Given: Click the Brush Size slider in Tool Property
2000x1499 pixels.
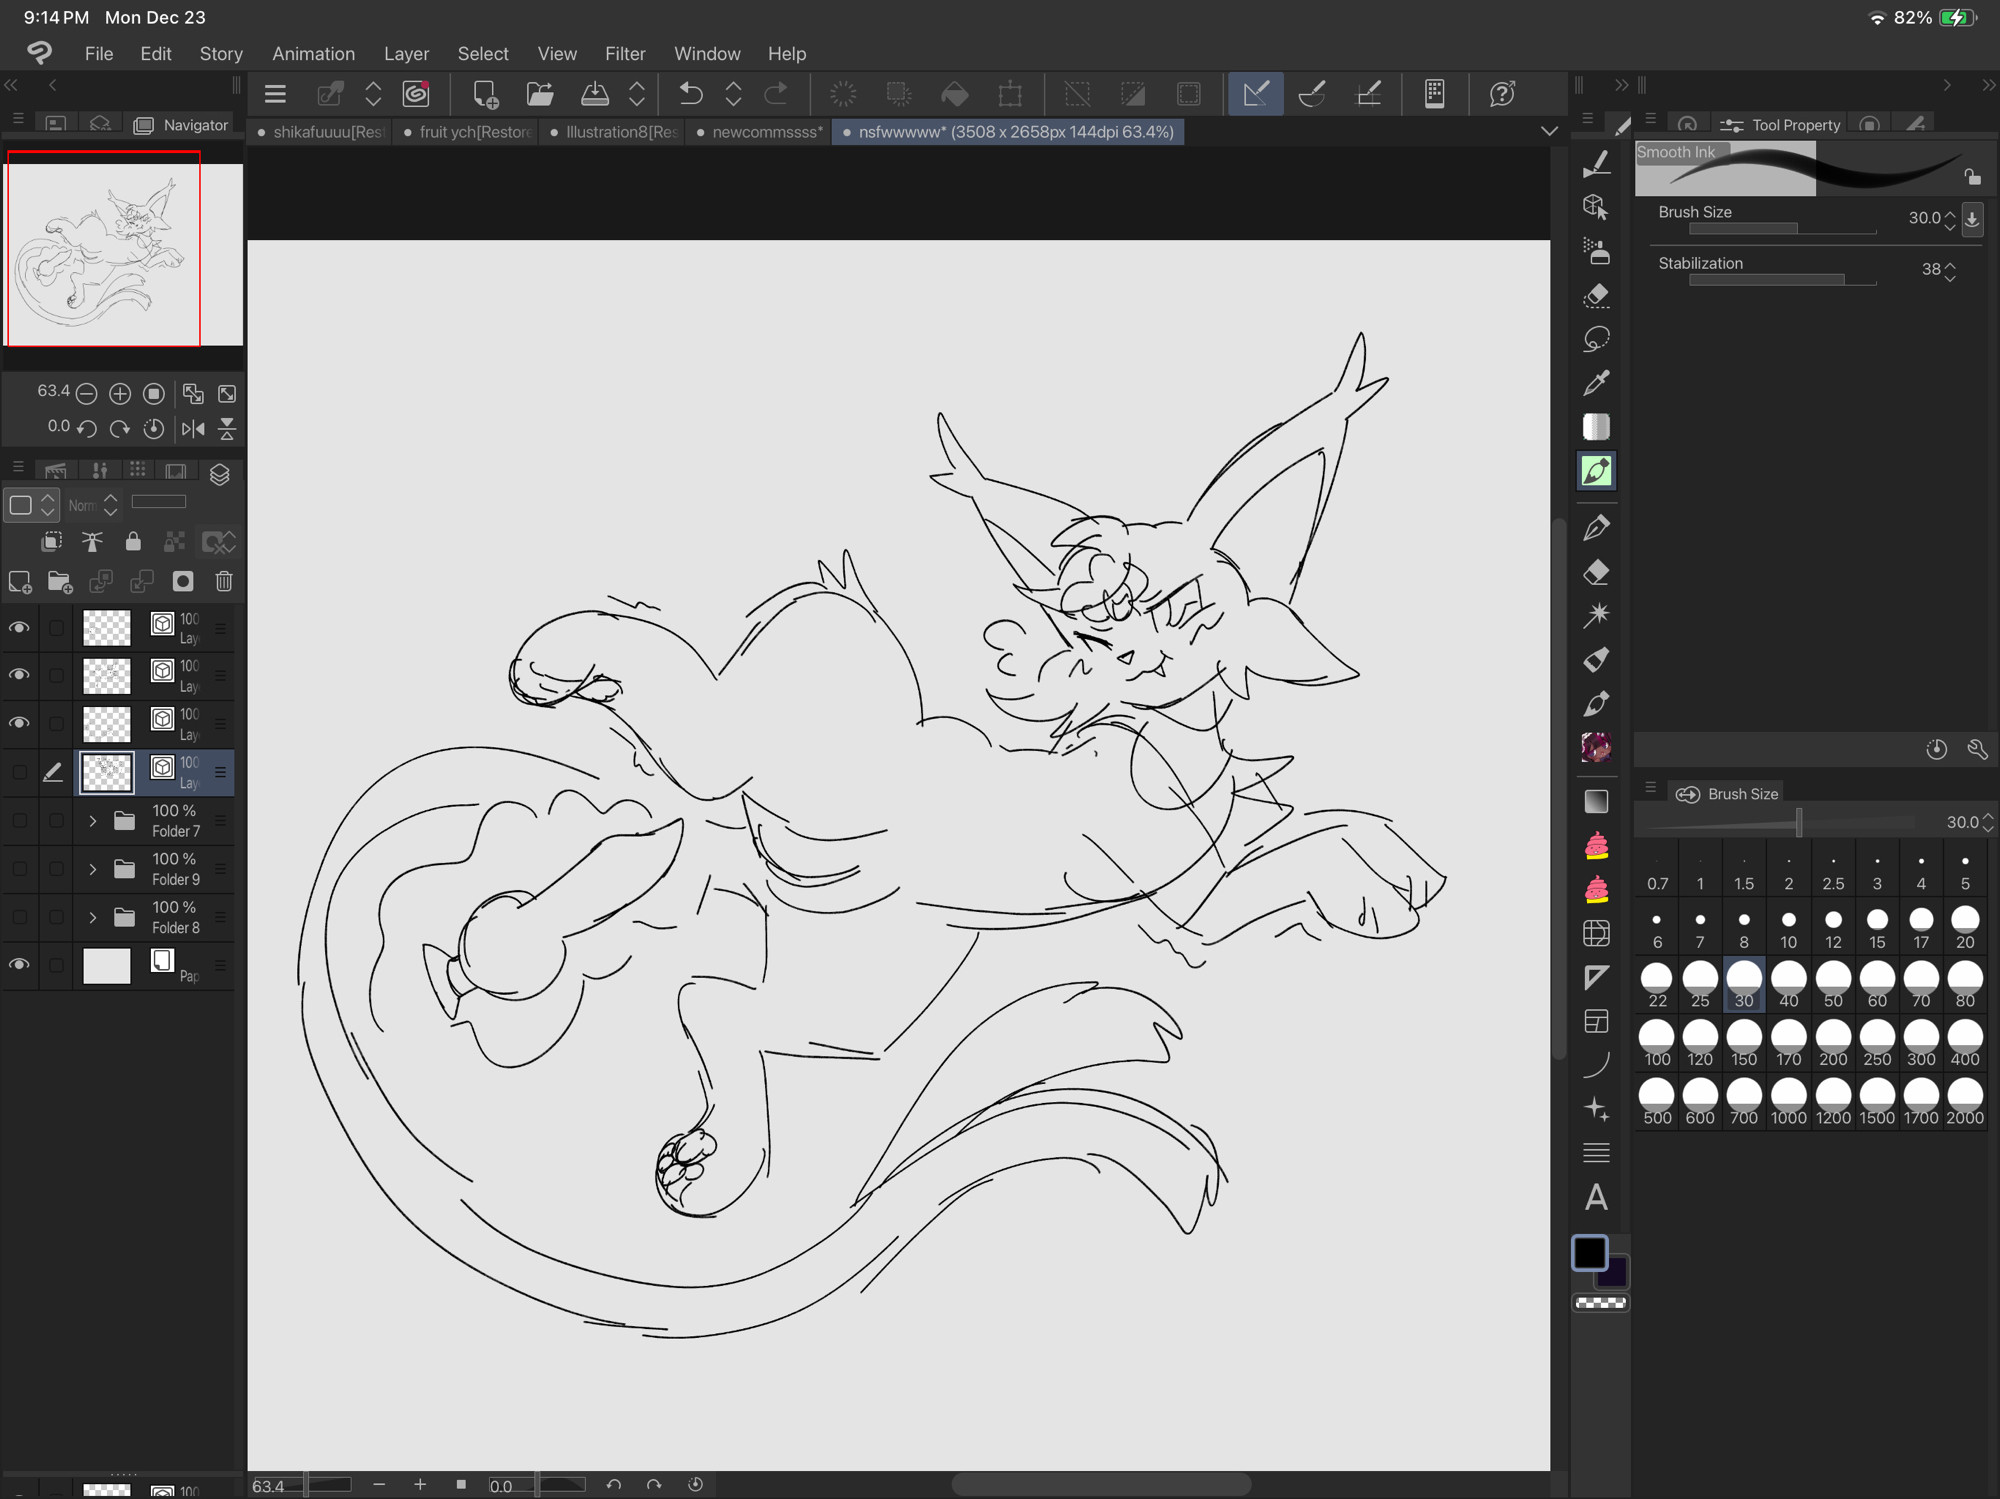Looking at the screenshot, I should [x=1783, y=229].
